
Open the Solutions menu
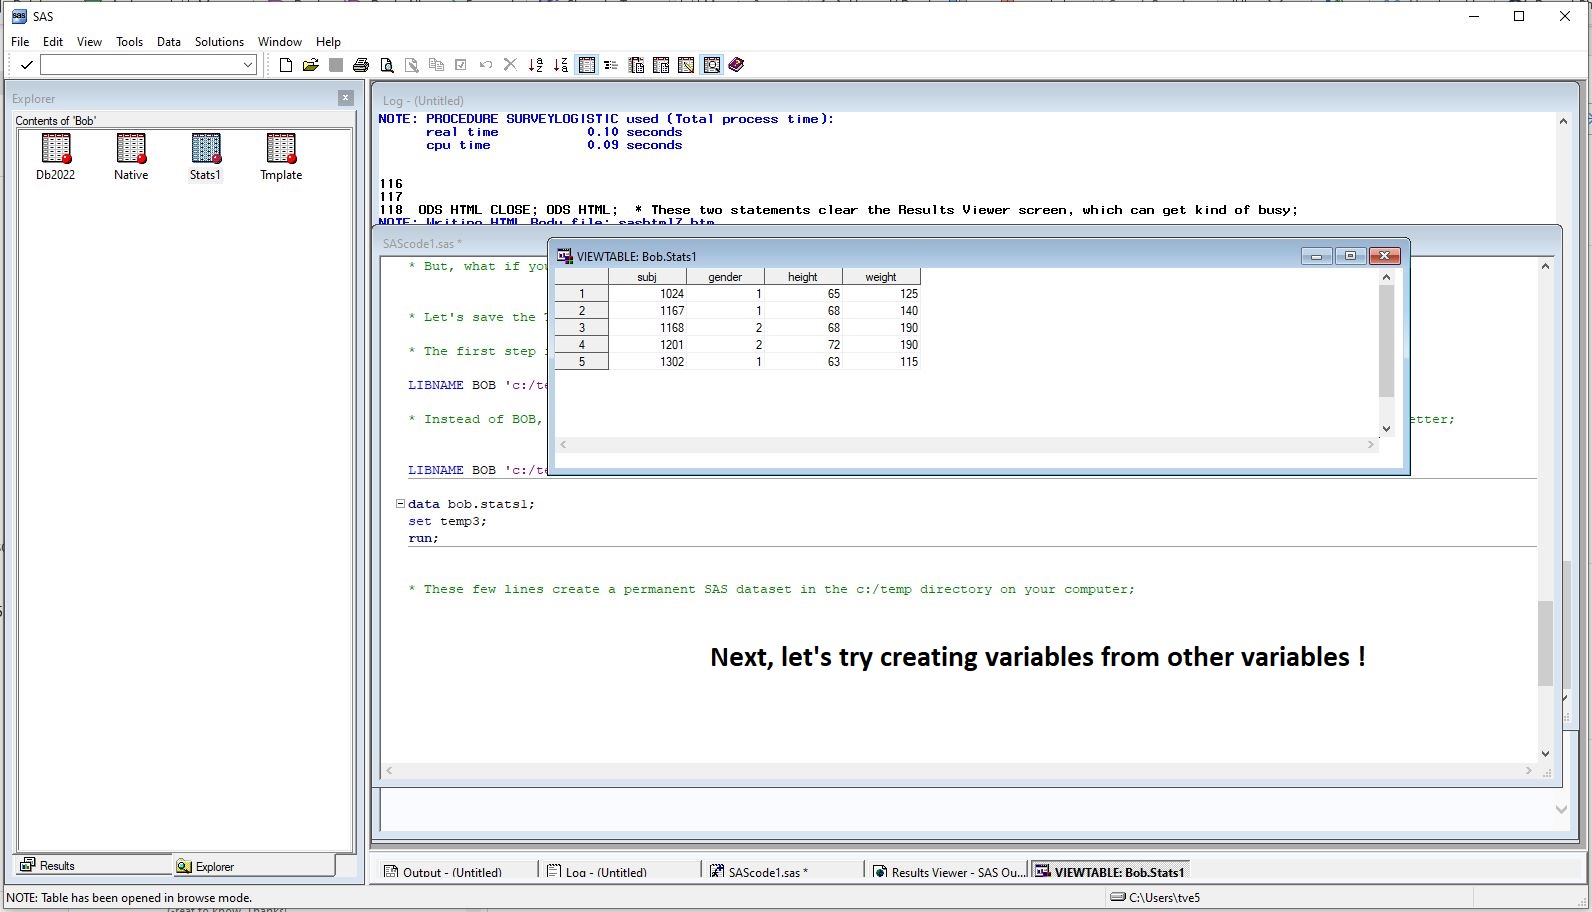[x=219, y=42]
